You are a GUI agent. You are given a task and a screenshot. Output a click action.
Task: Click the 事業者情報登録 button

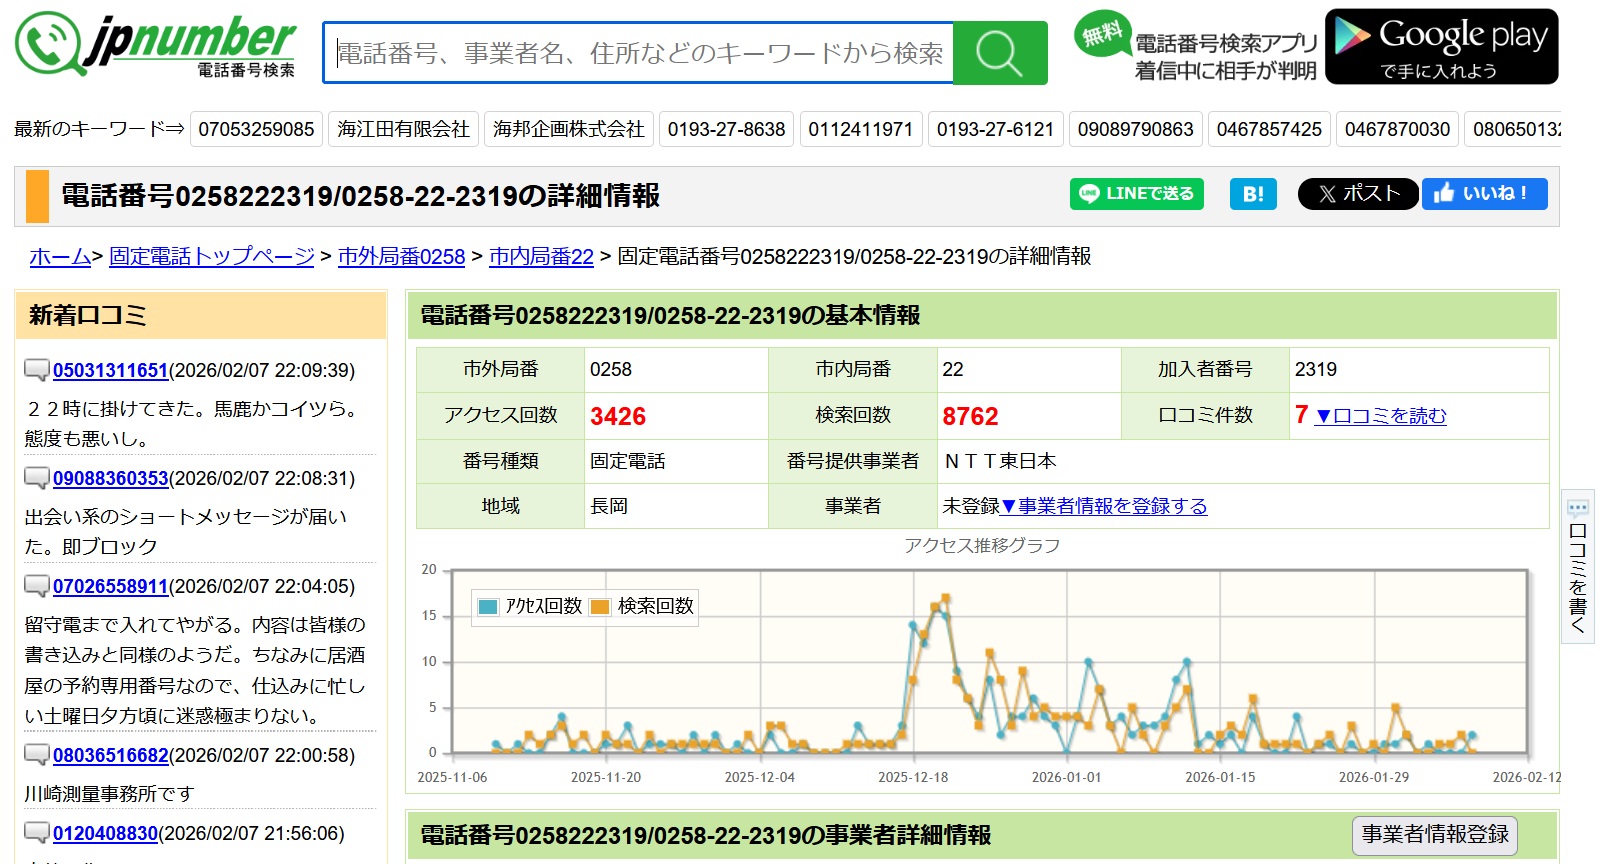pos(1434,834)
